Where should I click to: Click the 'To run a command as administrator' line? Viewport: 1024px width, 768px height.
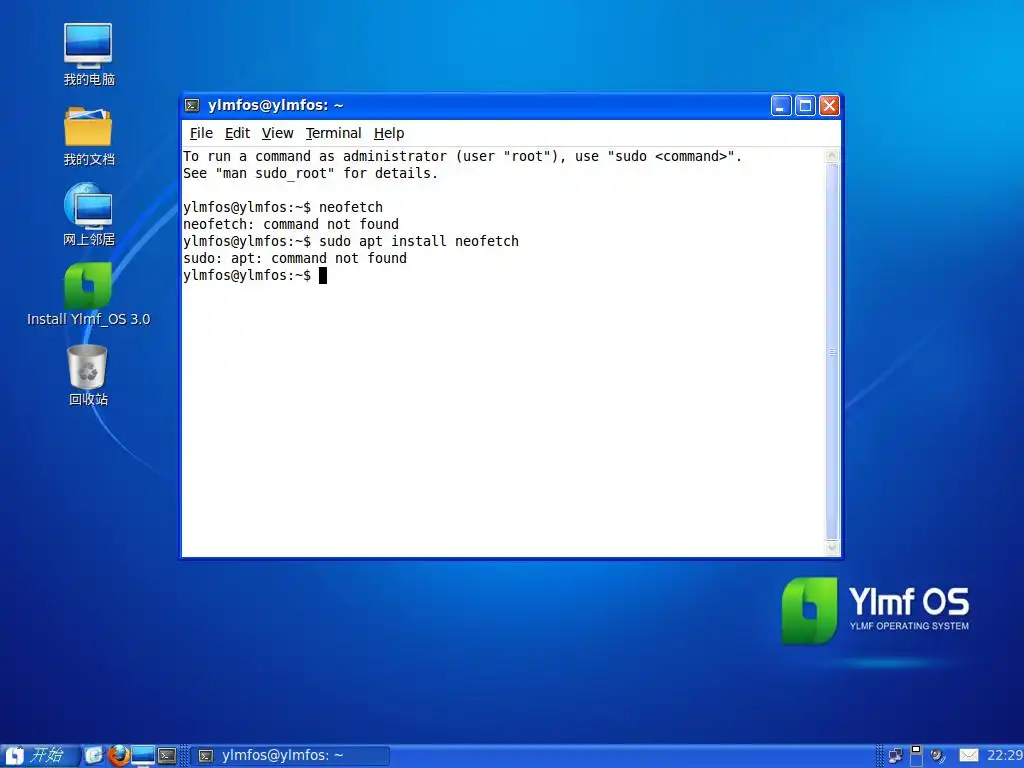tap(462, 156)
